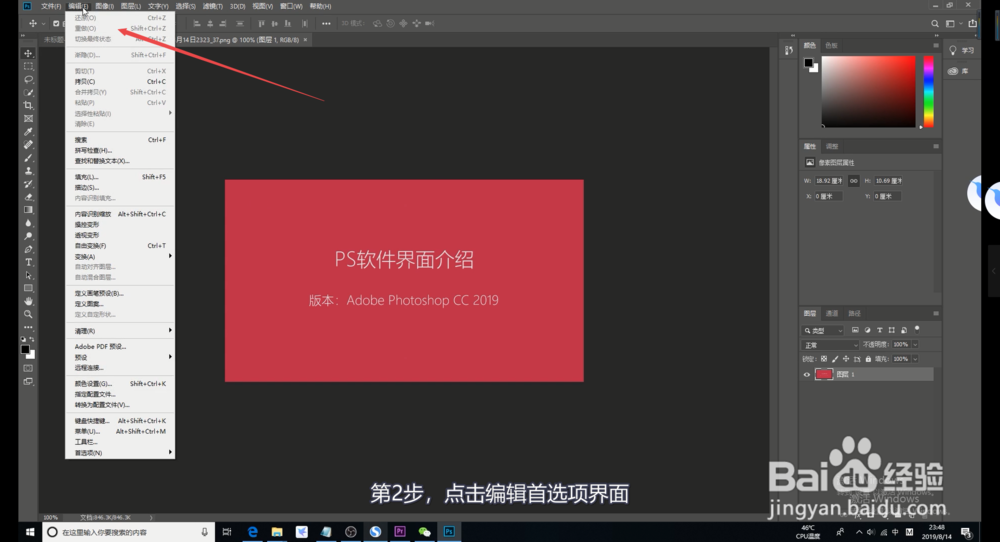Click the hue slider strip in Color panel
The image size is (1000, 542).
point(929,91)
